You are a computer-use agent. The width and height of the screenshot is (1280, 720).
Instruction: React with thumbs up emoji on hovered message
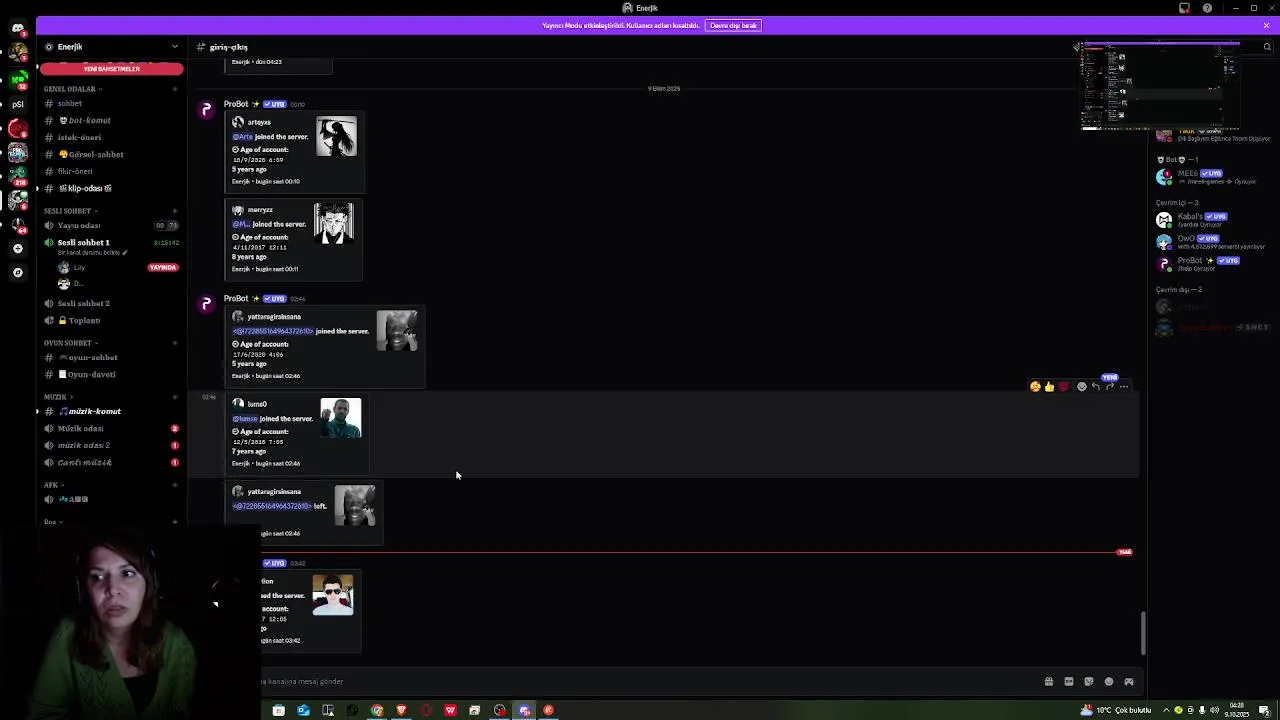coord(1049,386)
